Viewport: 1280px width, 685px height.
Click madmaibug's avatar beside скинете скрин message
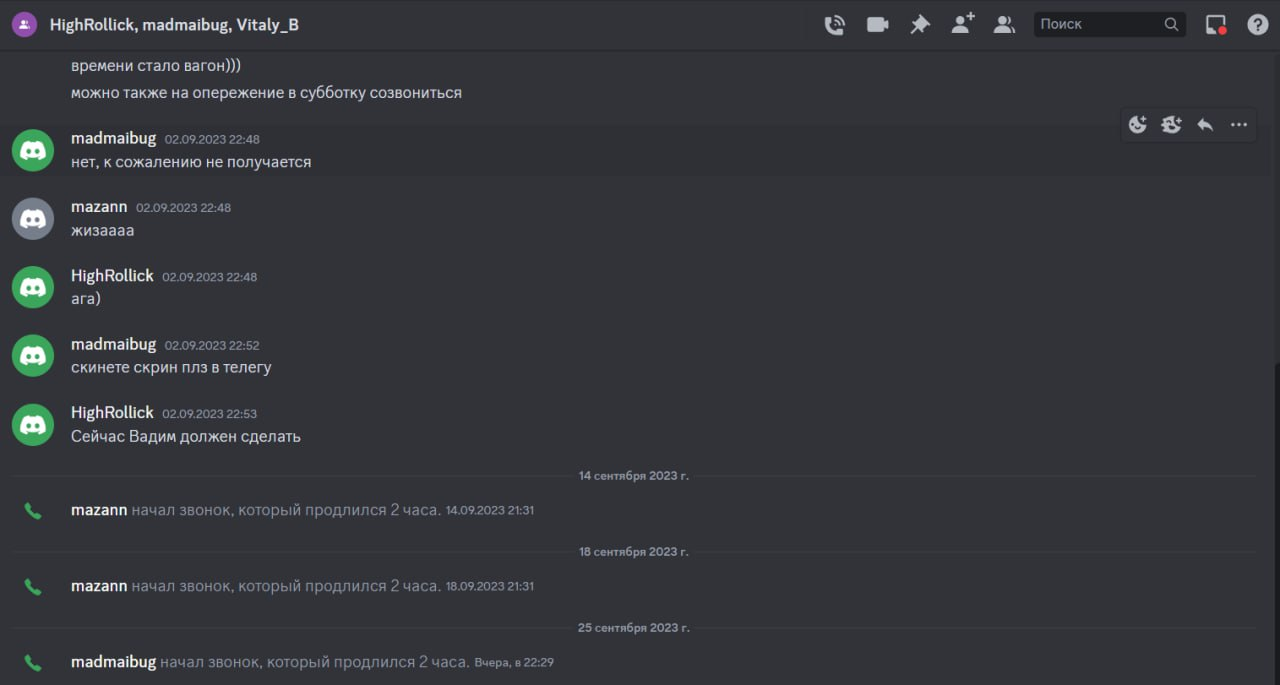[33, 355]
